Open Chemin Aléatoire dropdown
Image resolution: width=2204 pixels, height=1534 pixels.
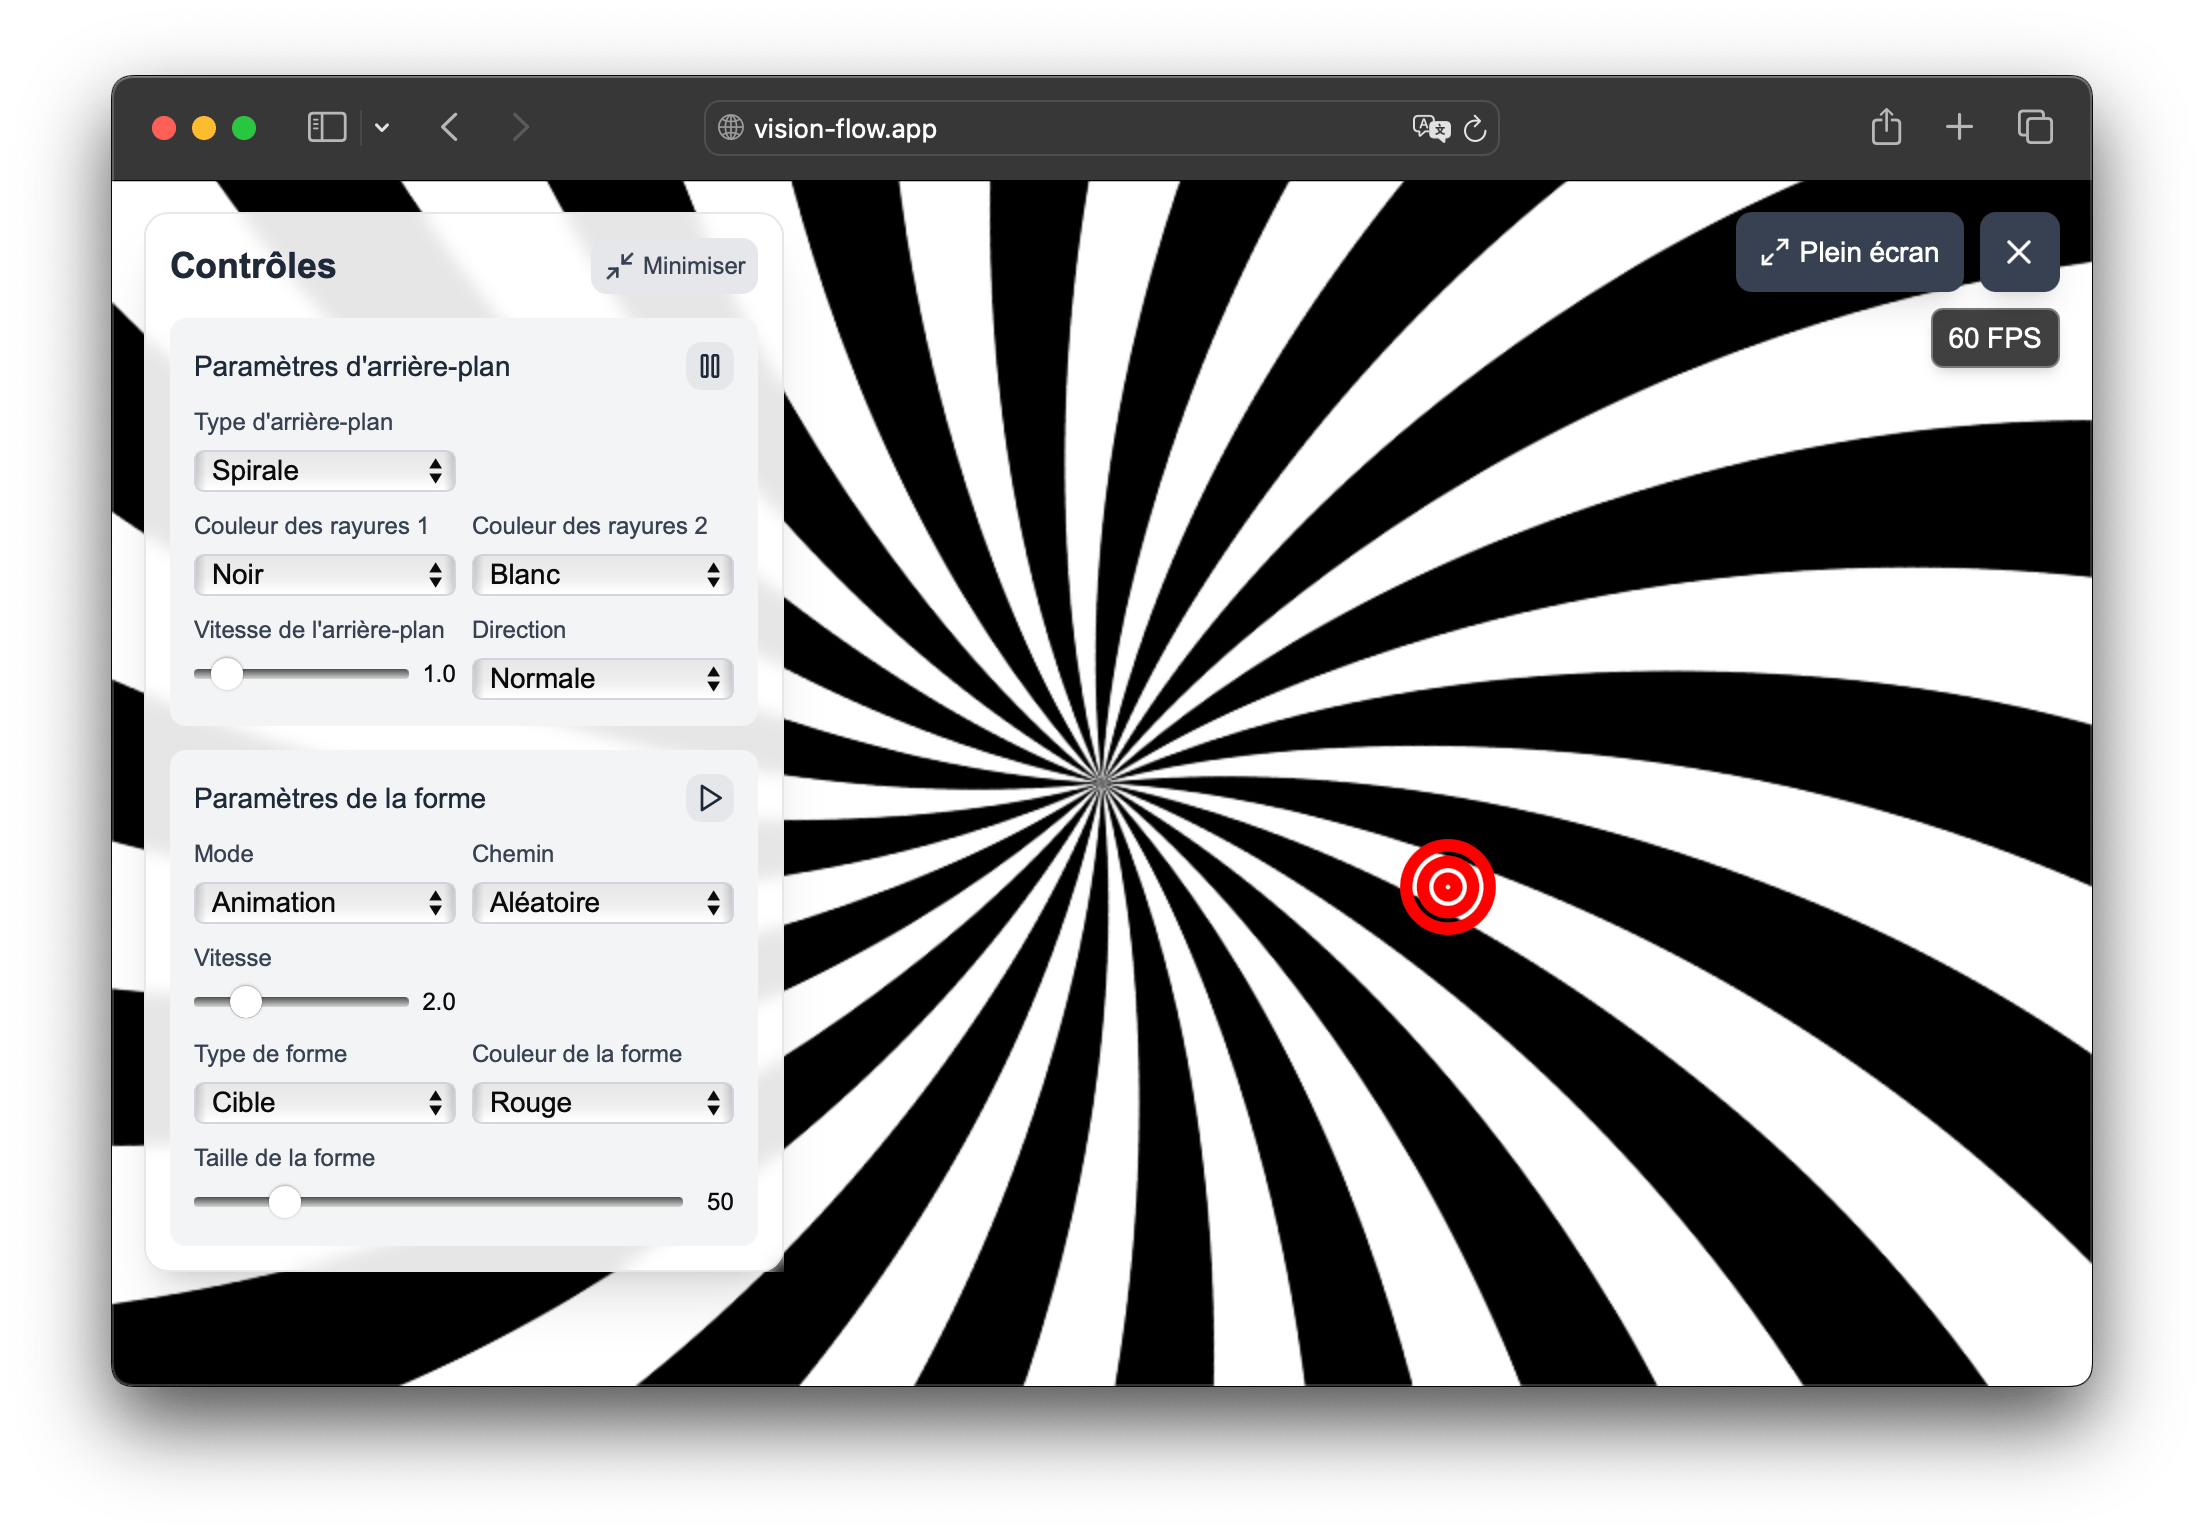tap(602, 903)
